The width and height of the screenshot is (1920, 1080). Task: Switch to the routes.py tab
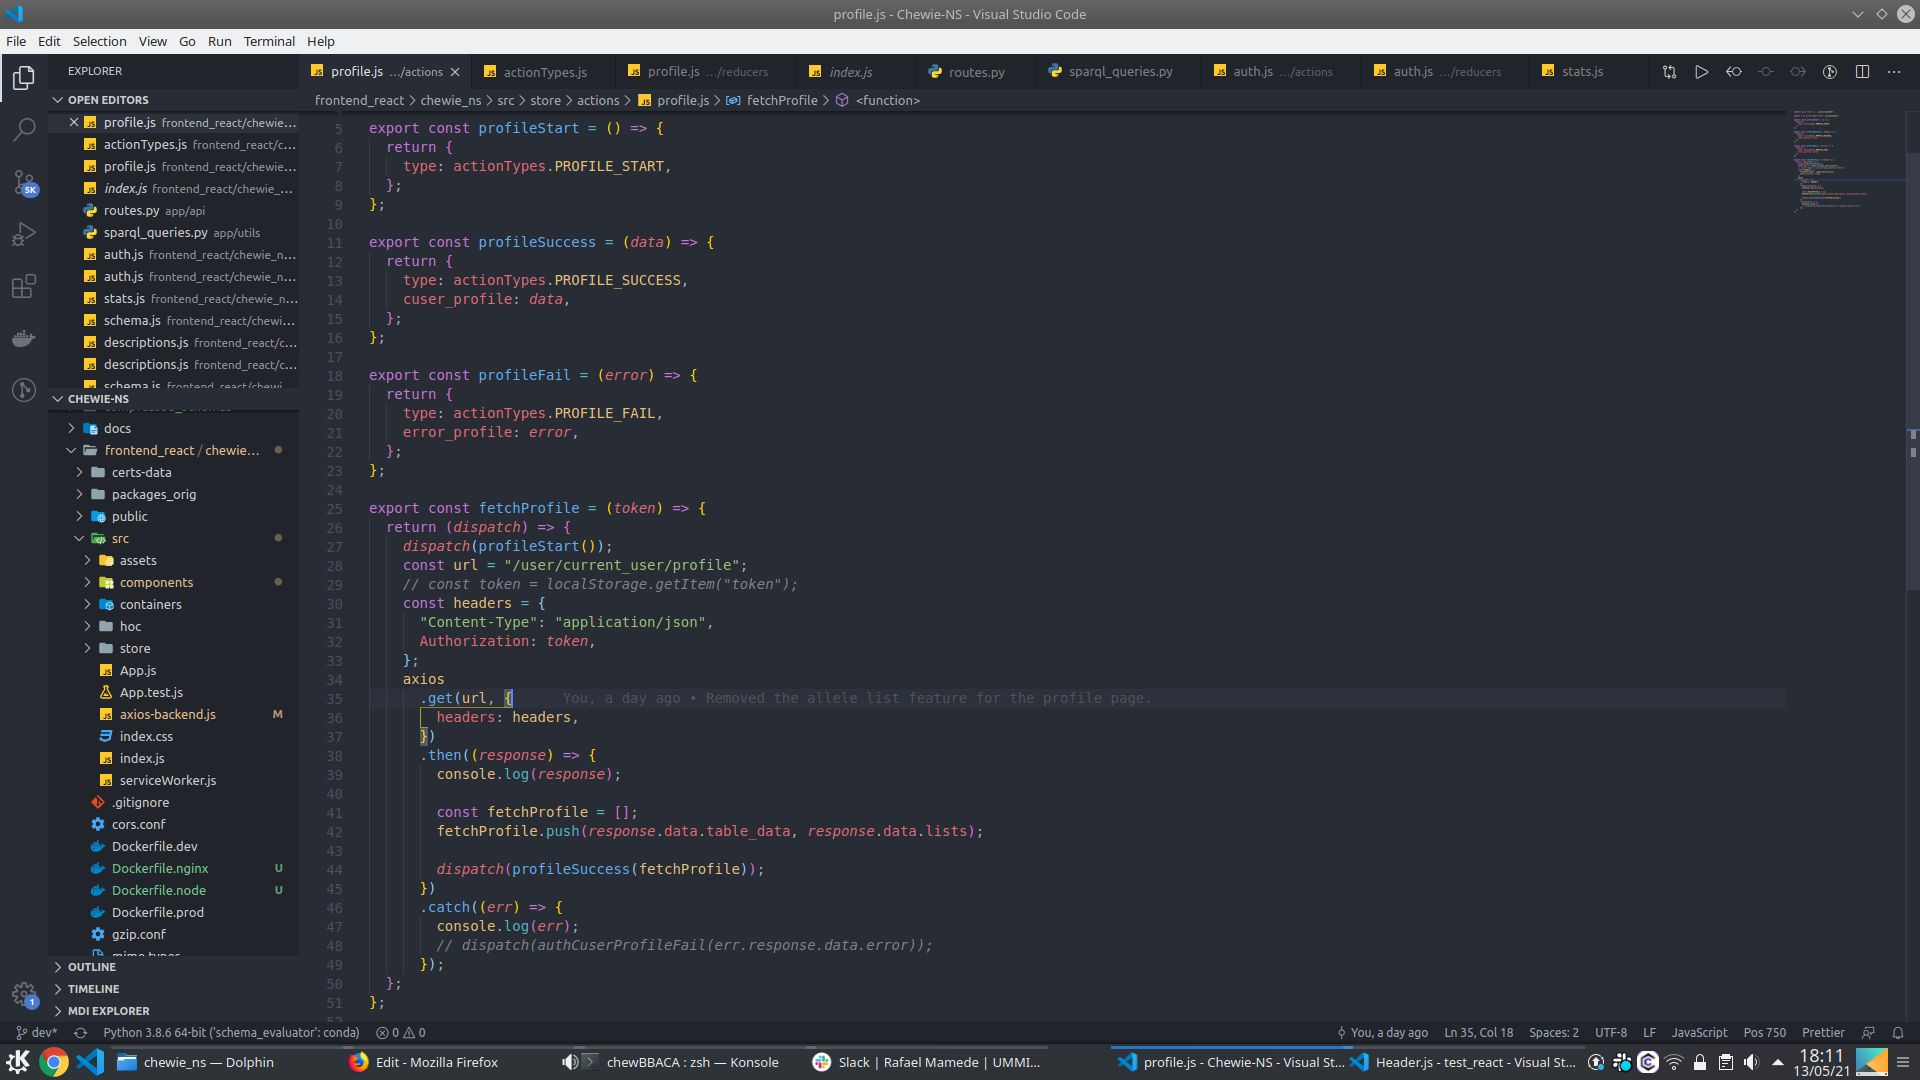[x=975, y=72]
